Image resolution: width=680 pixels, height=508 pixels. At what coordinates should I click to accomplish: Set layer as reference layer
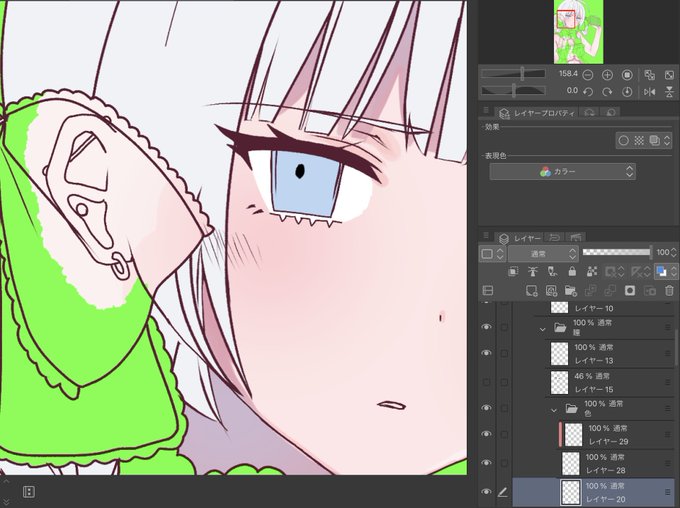(533, 272)
